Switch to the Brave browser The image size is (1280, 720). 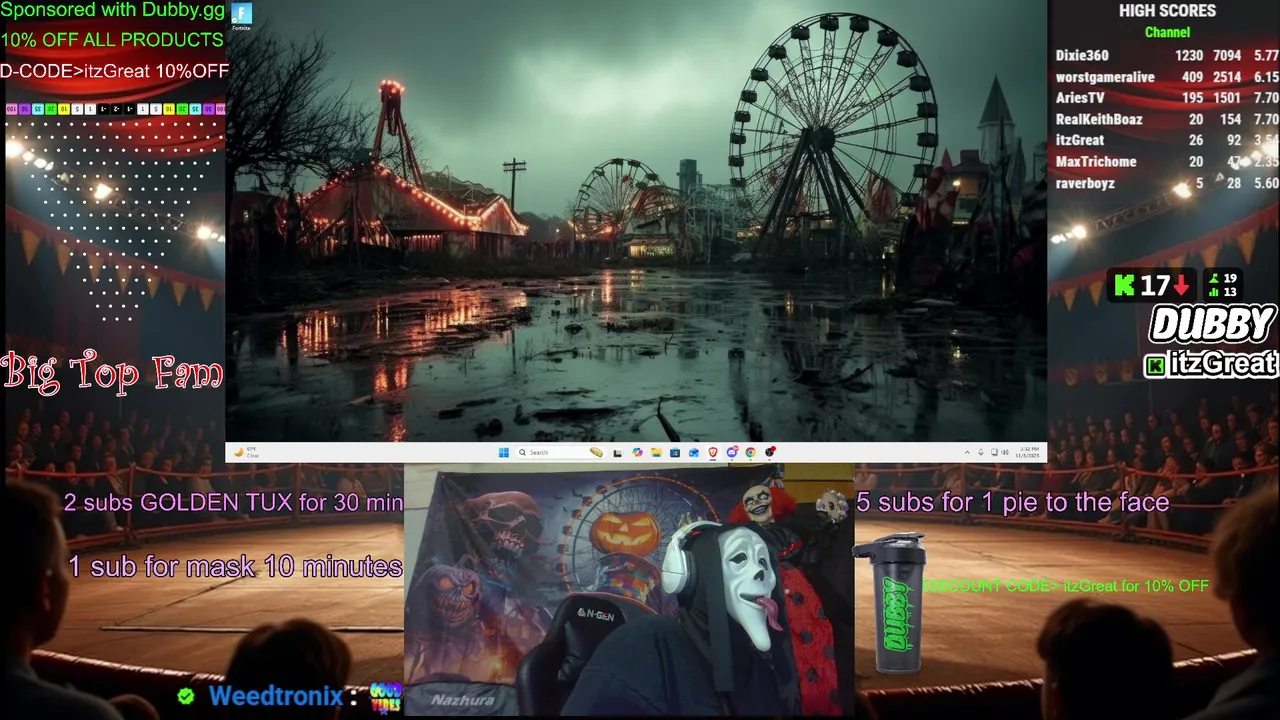coord(713,452)
